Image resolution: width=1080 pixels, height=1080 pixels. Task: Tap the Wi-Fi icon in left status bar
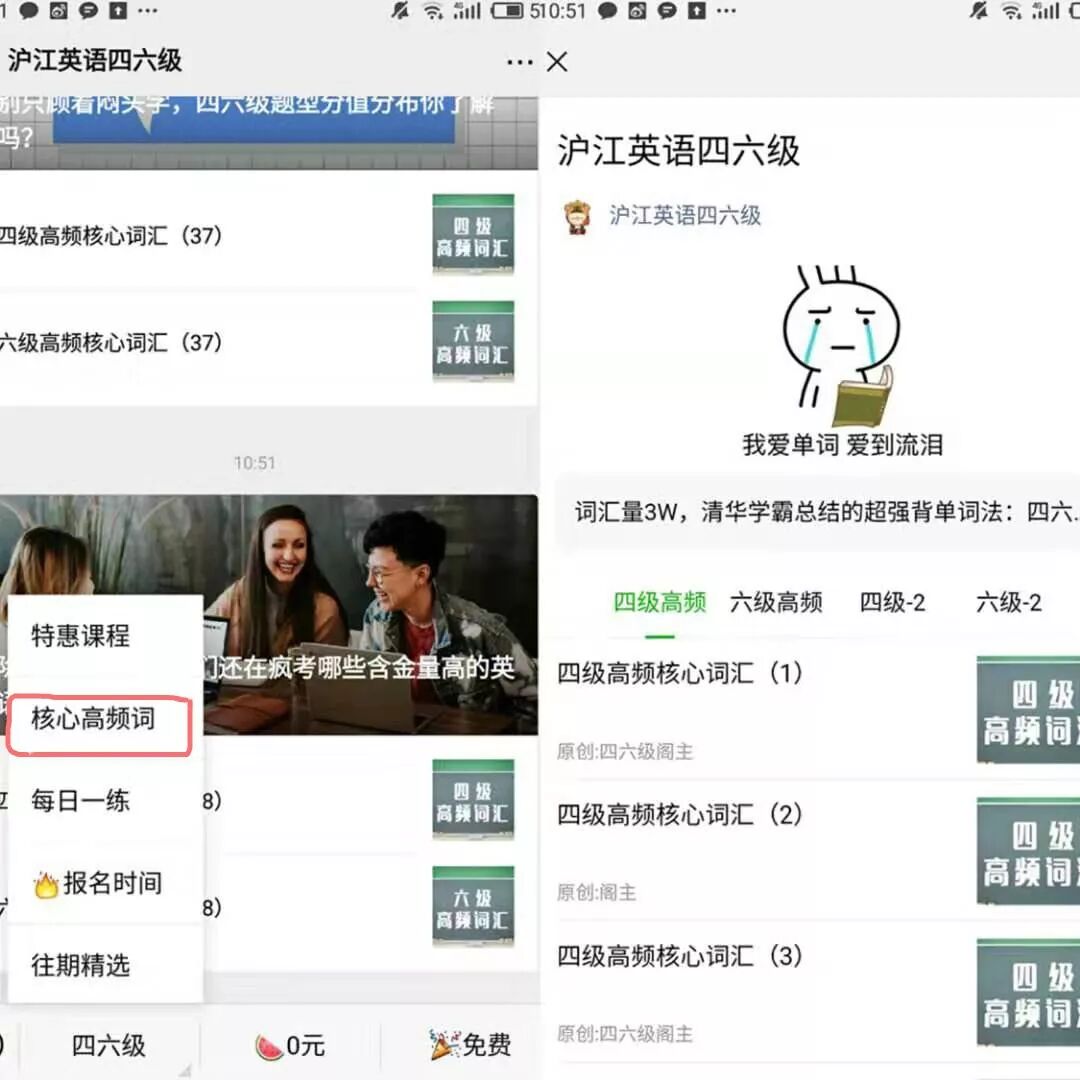(x=433, y=11)
